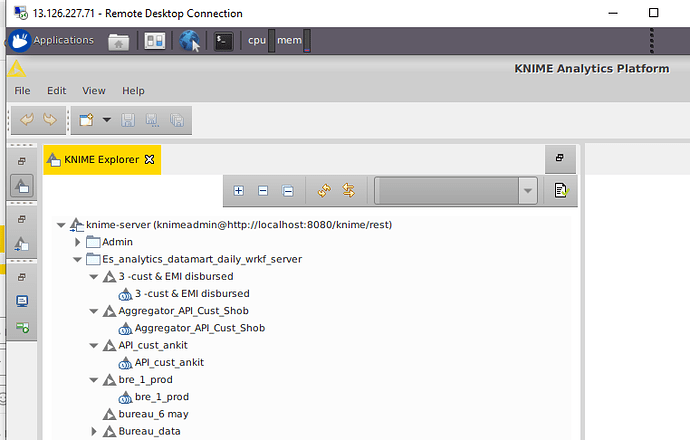Open the workspace switcher icon
This screenshot has height=440, width=690.
click(x=154, y=41)
